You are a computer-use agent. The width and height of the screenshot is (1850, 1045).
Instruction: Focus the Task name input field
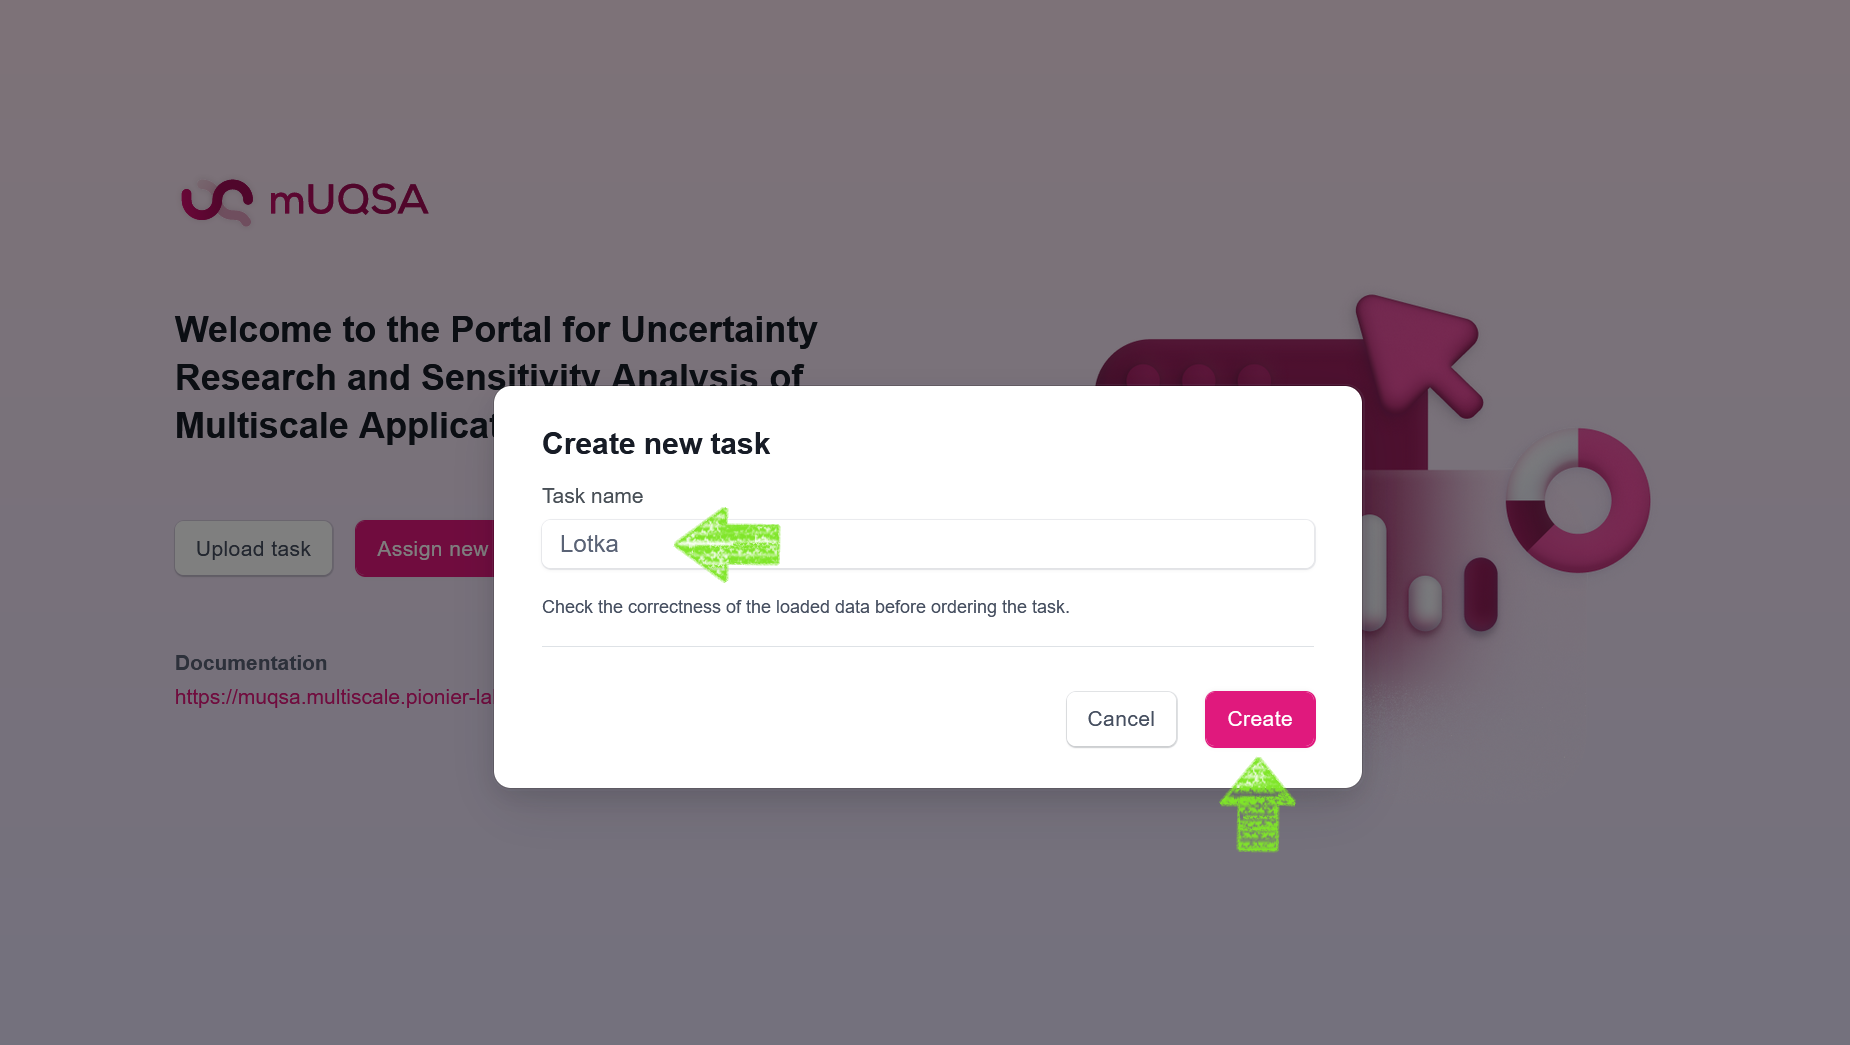928,544
